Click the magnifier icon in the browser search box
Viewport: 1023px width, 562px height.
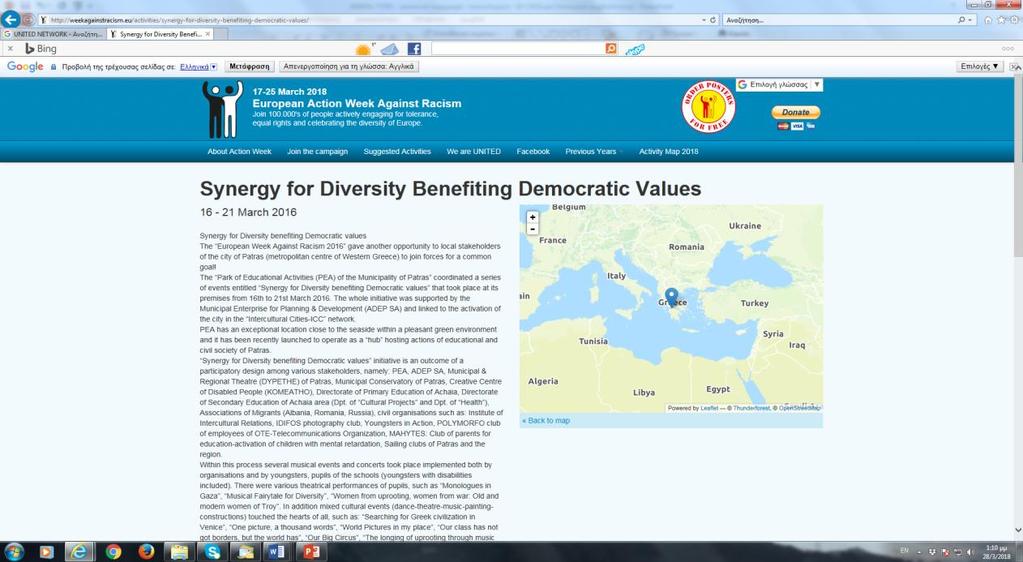point(962,20)
